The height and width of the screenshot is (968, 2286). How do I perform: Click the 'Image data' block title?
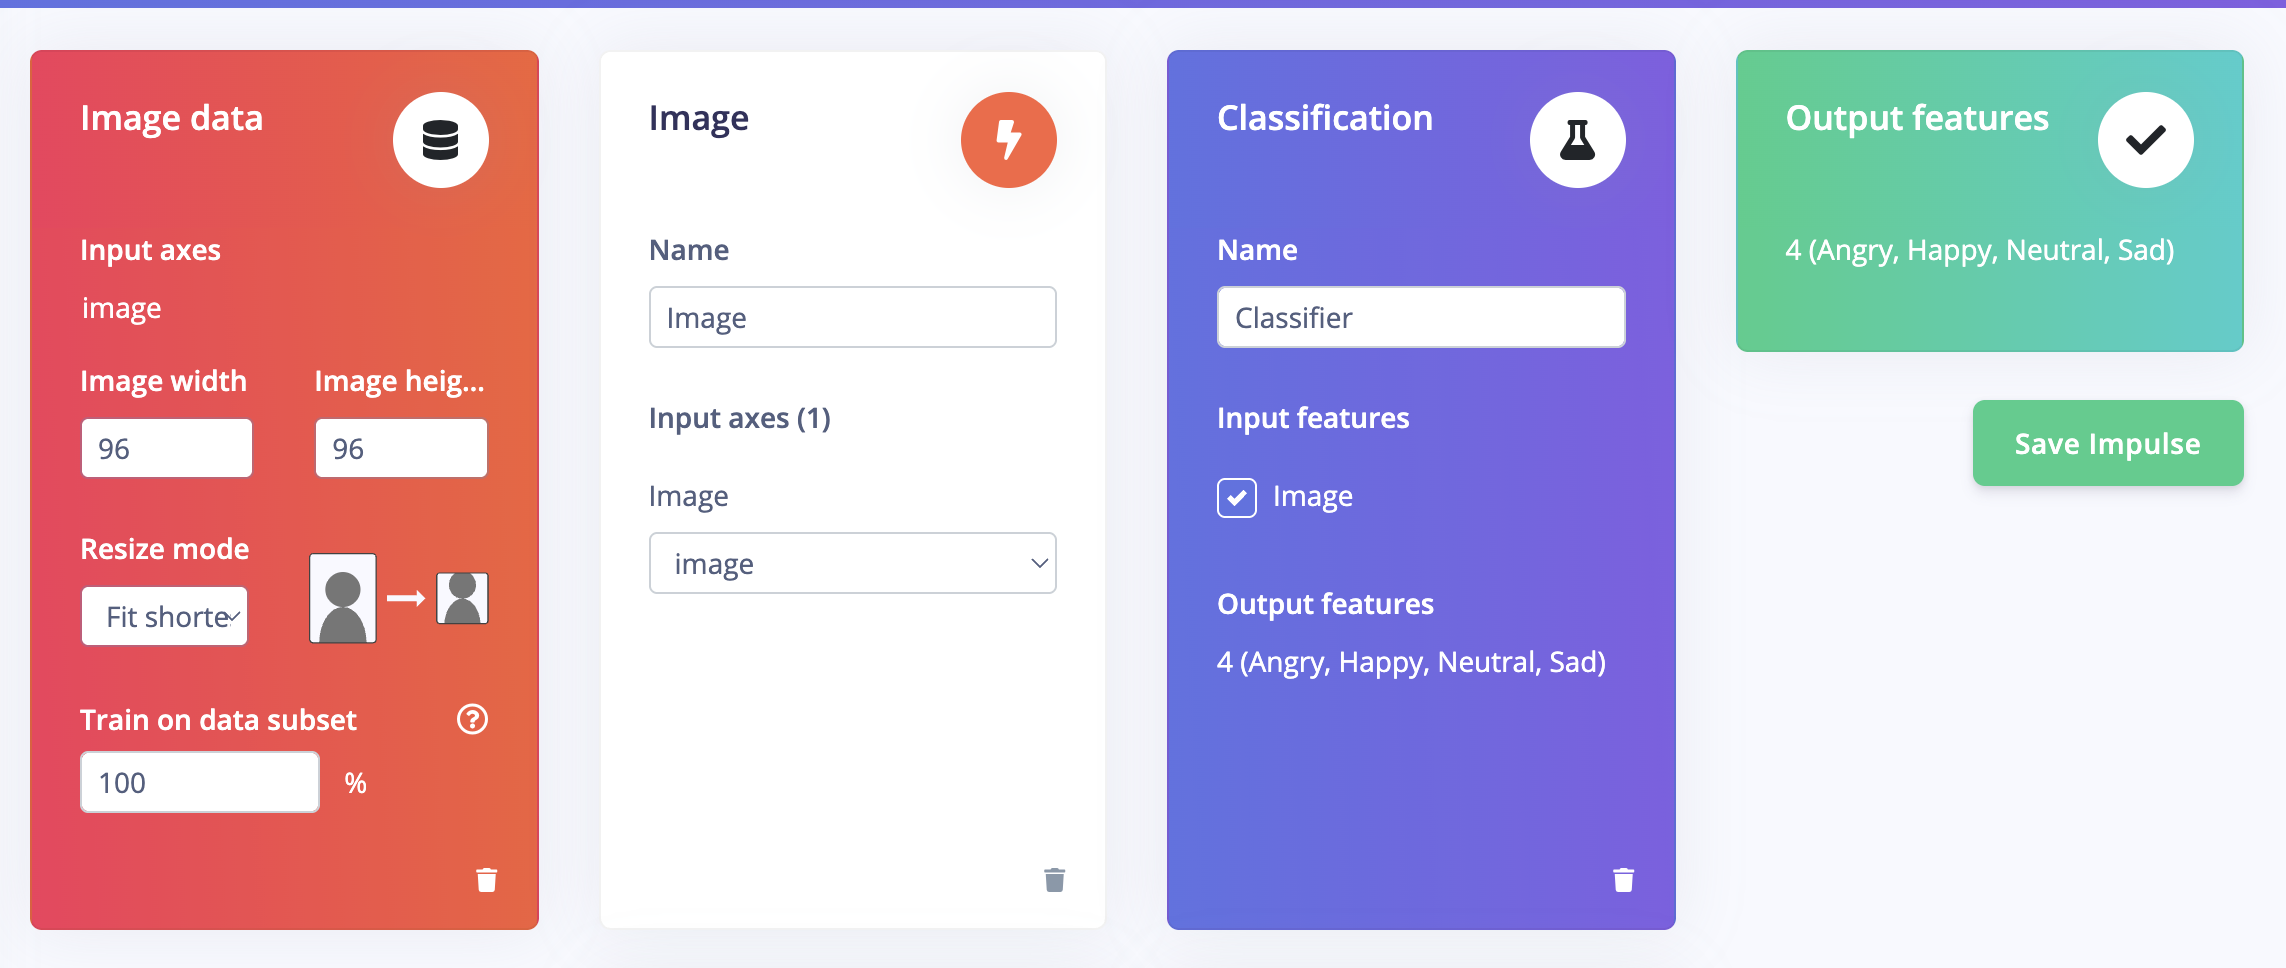[x=172, y=118]
